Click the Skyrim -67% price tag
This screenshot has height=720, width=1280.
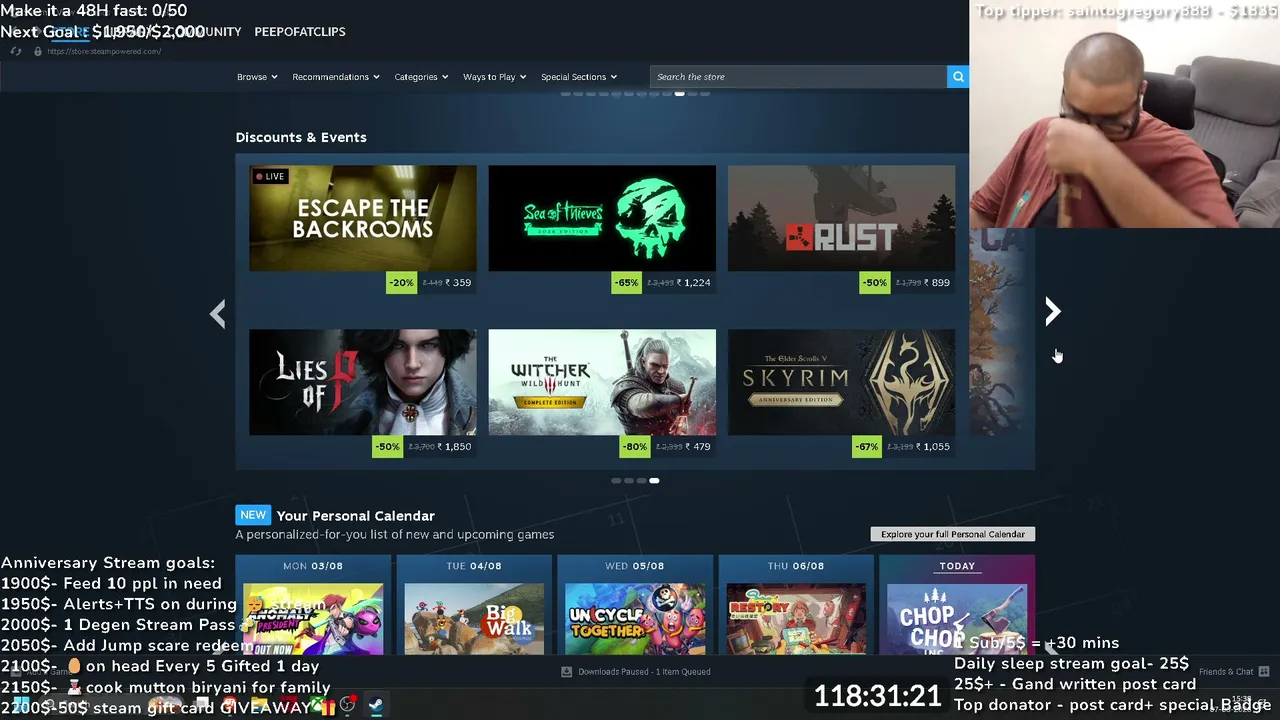904,447
